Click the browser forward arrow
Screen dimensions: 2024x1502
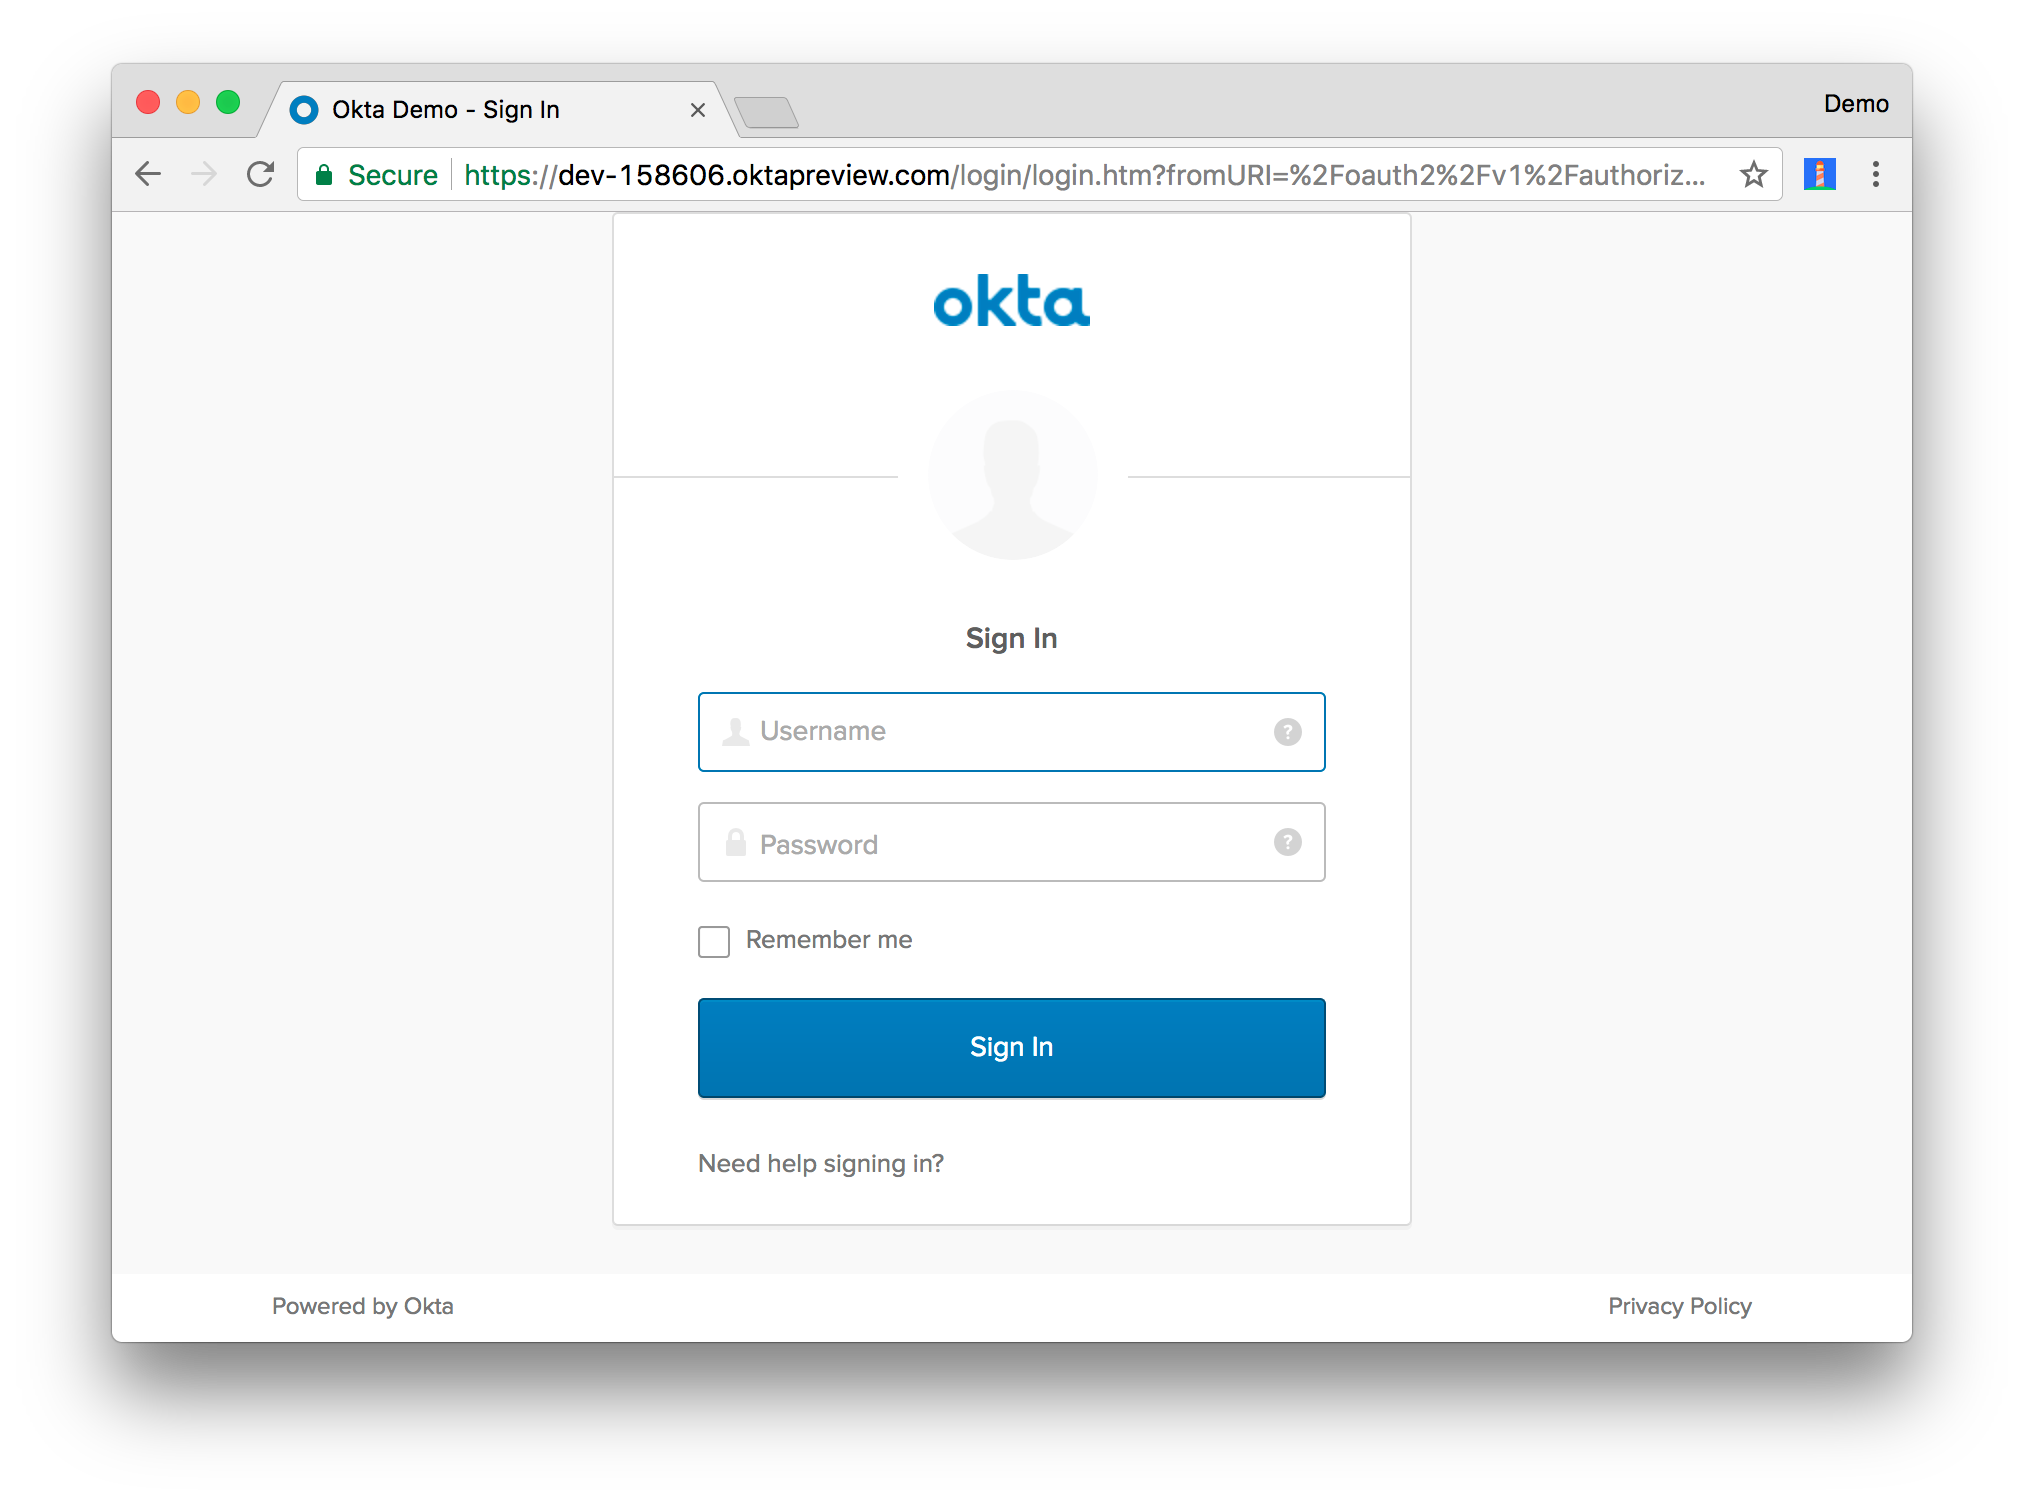pyautogui.click(x=204, y=174)
